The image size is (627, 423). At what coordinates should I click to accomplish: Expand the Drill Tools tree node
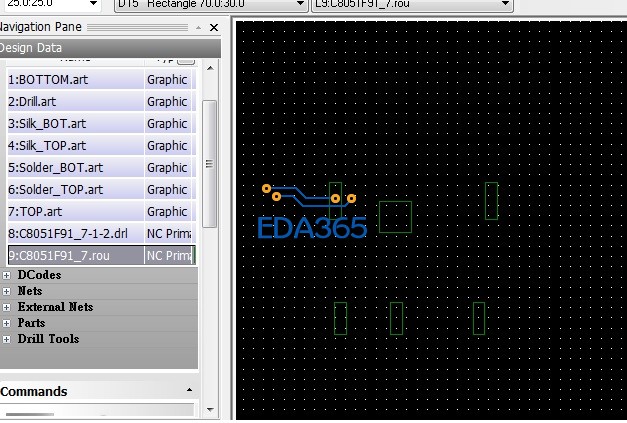tap(6, 339)
